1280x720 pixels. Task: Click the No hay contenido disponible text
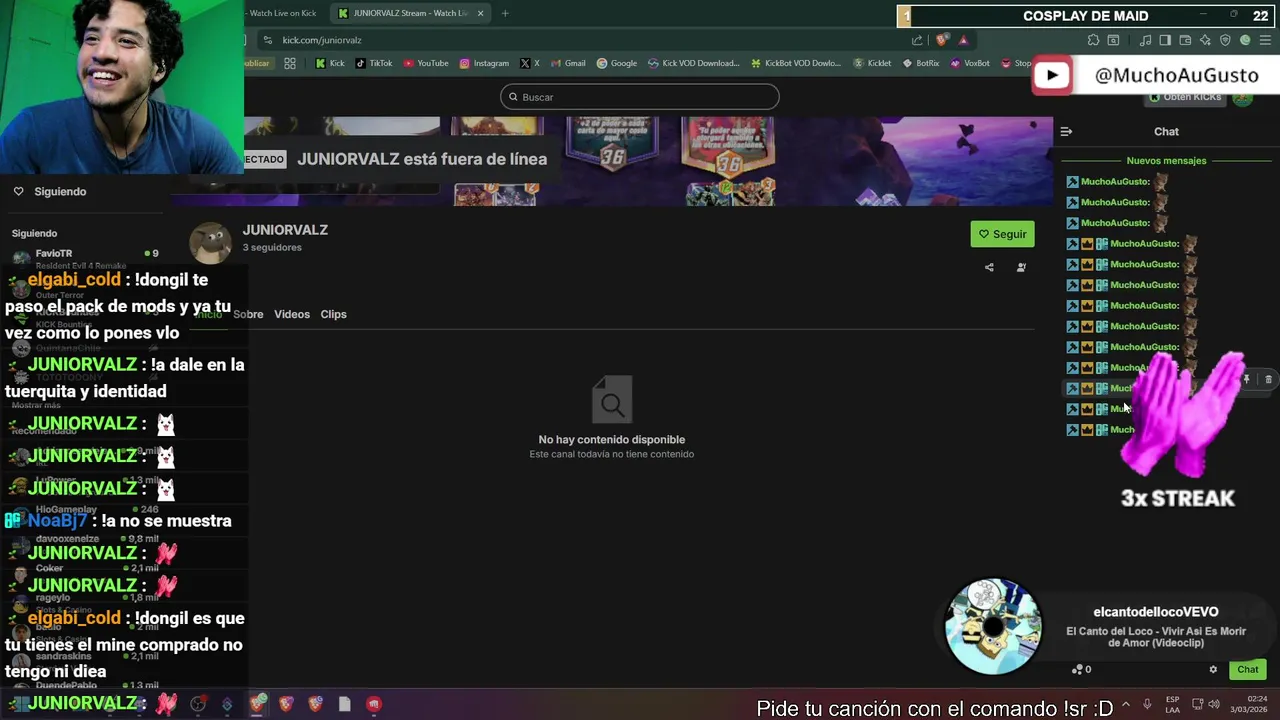pos(612,439)
